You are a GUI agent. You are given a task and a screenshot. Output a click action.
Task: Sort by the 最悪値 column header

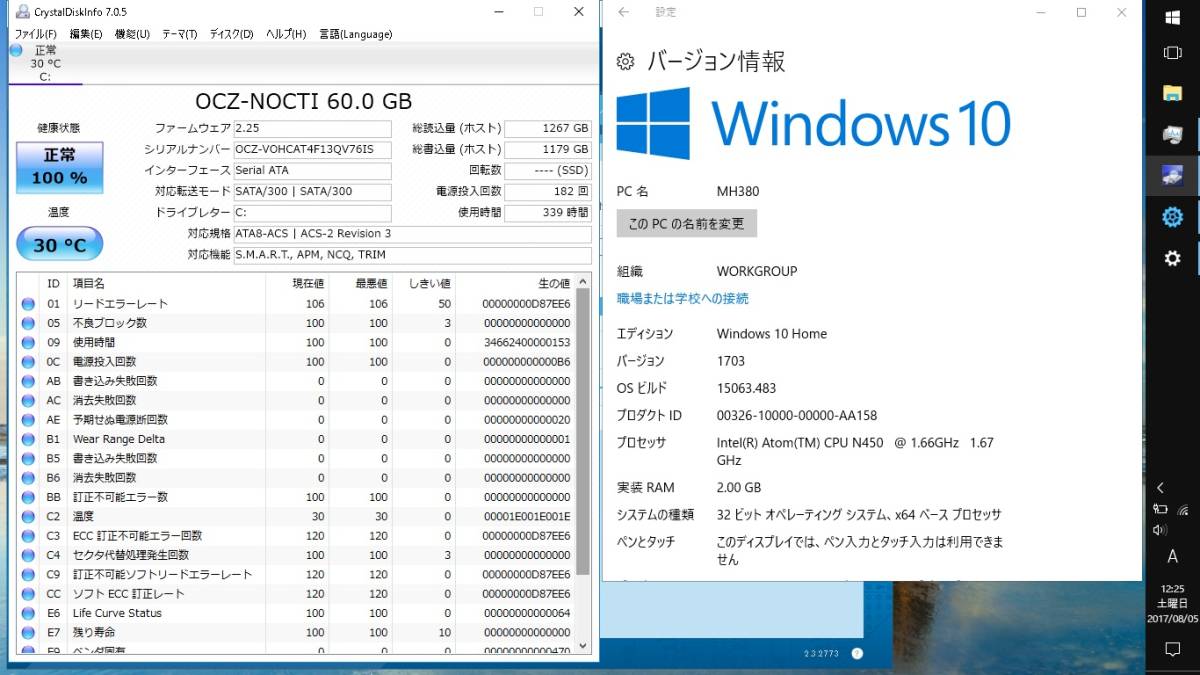(360, 284)
